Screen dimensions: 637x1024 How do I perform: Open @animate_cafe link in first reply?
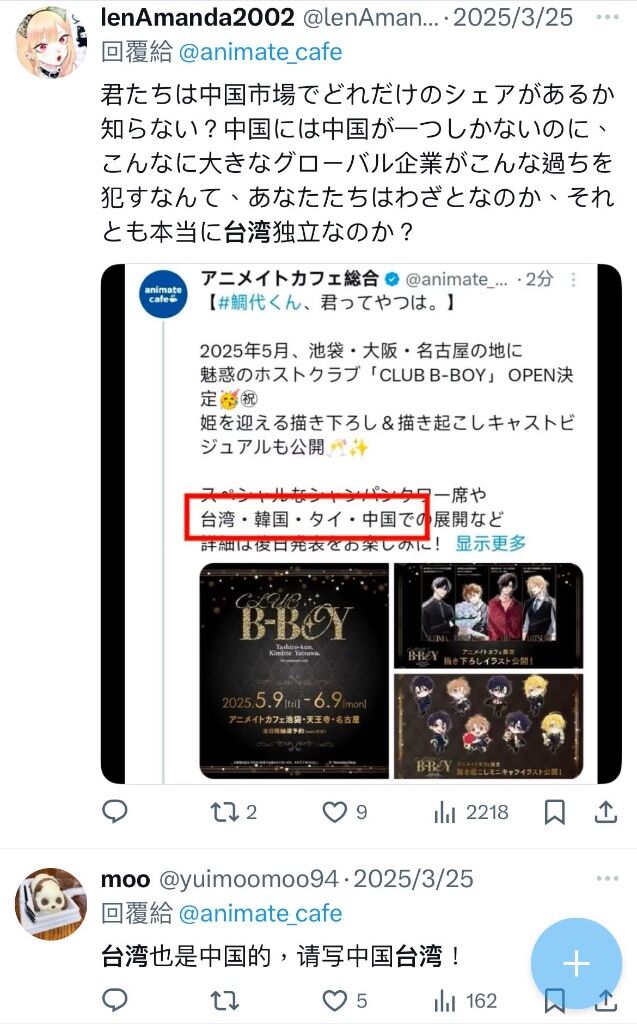[x=260, y=52]
